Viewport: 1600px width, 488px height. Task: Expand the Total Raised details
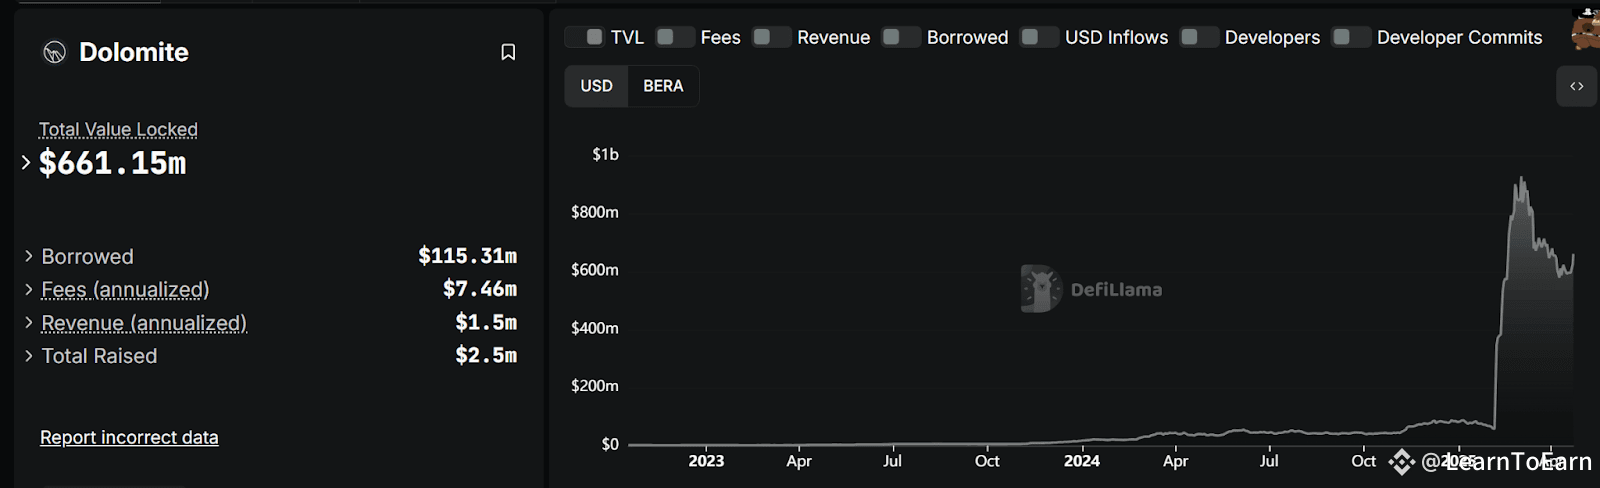[x=28, y=355]
